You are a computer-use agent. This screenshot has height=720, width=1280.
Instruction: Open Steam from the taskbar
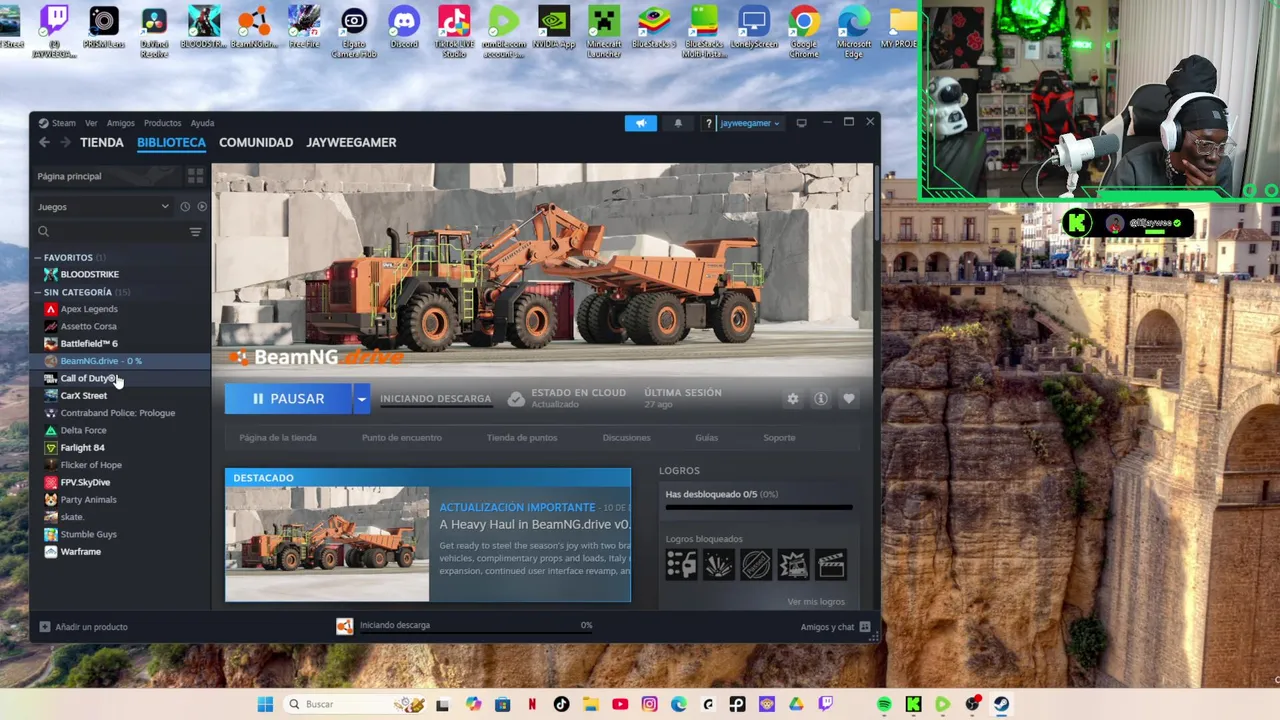point(1001,704)
